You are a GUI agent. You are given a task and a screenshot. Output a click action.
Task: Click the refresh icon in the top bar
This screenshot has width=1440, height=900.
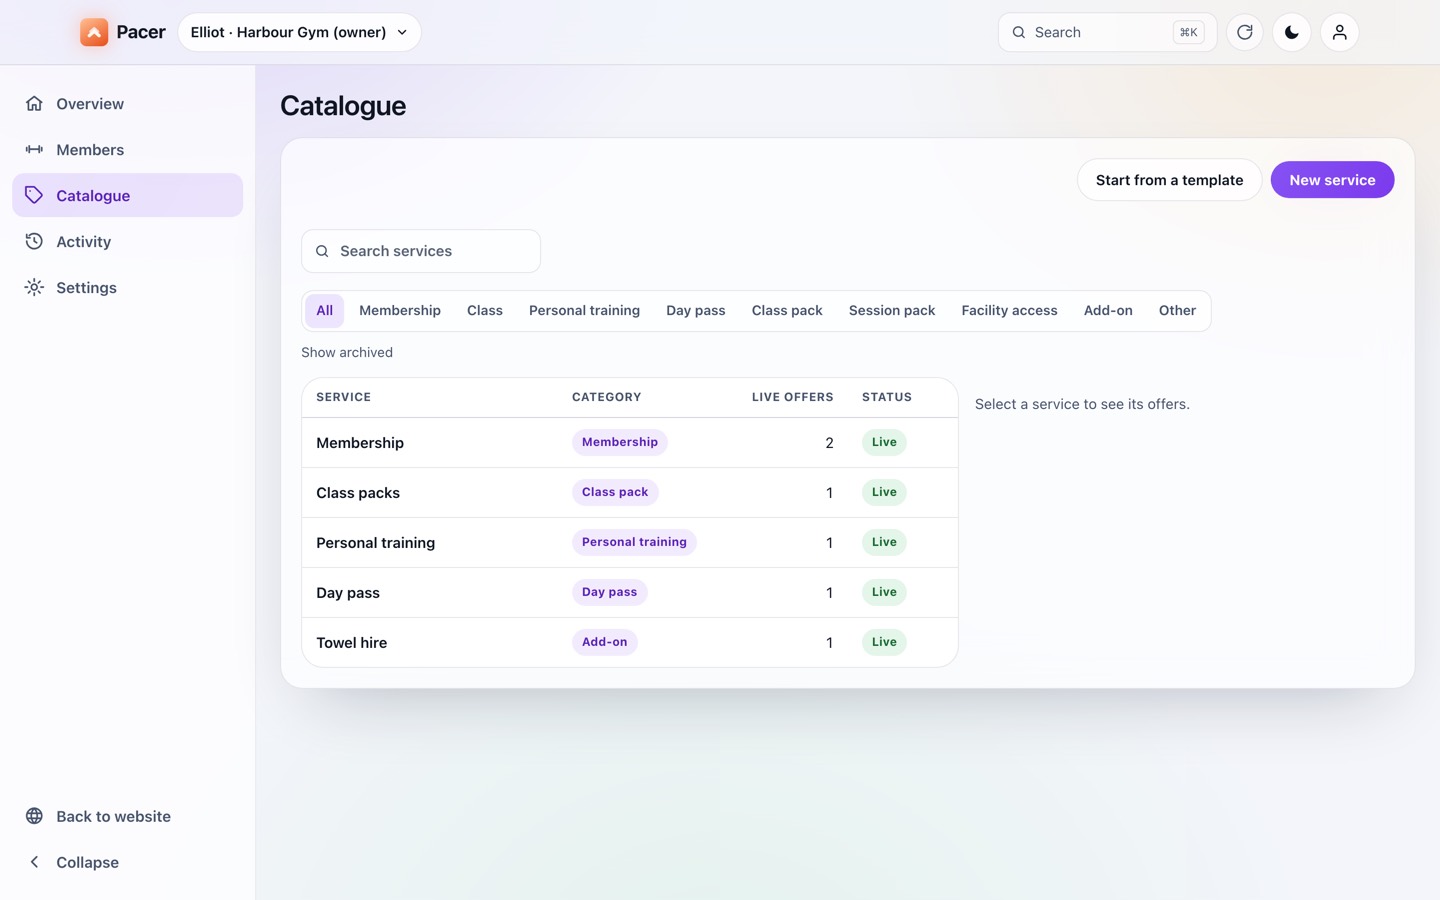[x=1245, y=32]
